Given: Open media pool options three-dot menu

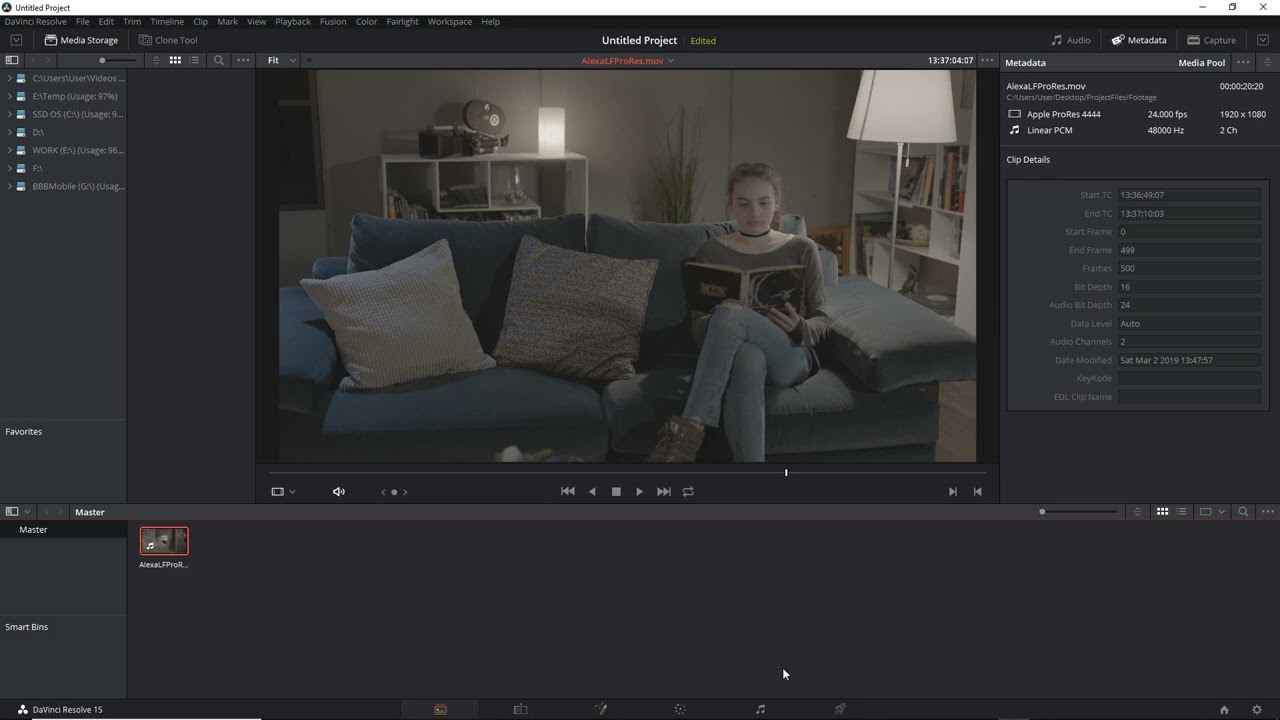Looking at the screenshot, I should pyautogui.click(x=1267, y=512).
